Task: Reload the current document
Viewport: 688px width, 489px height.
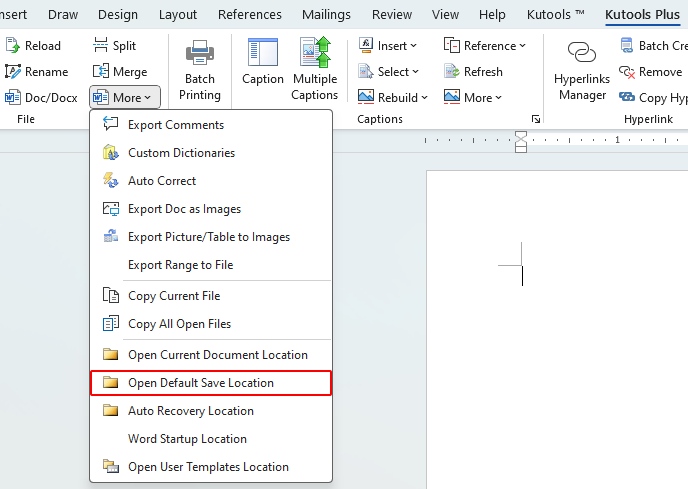Action: [33, 46]
